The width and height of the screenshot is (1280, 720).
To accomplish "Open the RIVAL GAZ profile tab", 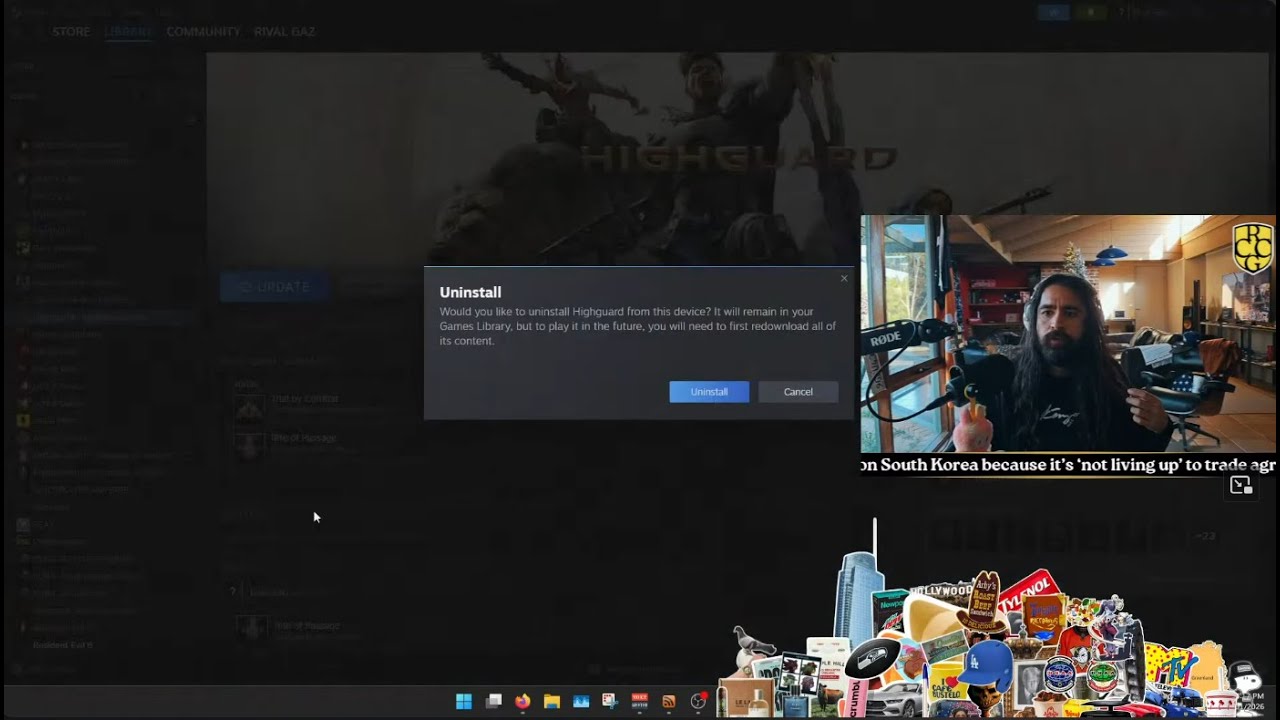I will click(284, 32).
